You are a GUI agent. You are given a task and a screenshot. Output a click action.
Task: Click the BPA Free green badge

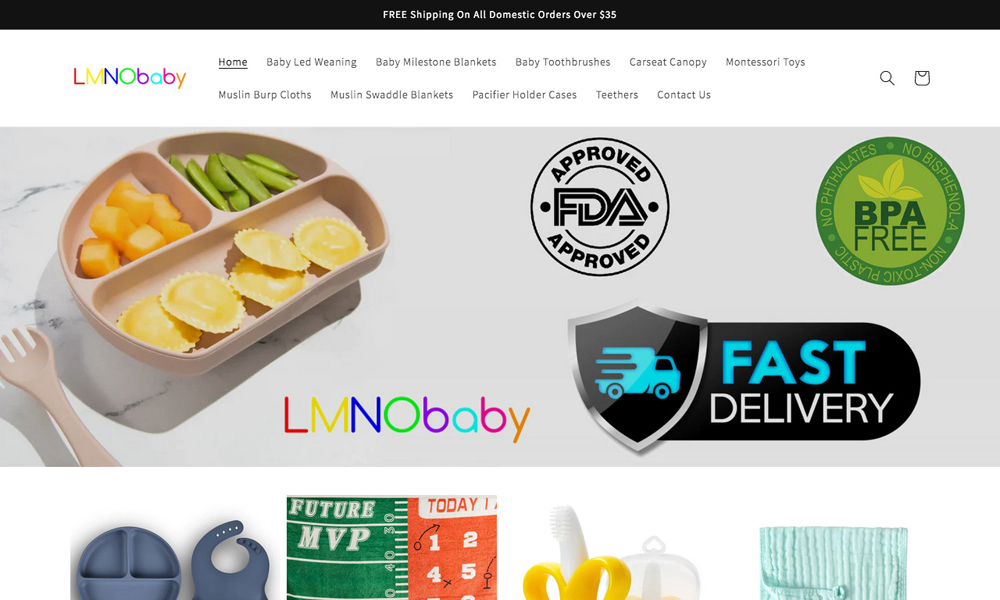pyautogui.click(x=890, y=210)
